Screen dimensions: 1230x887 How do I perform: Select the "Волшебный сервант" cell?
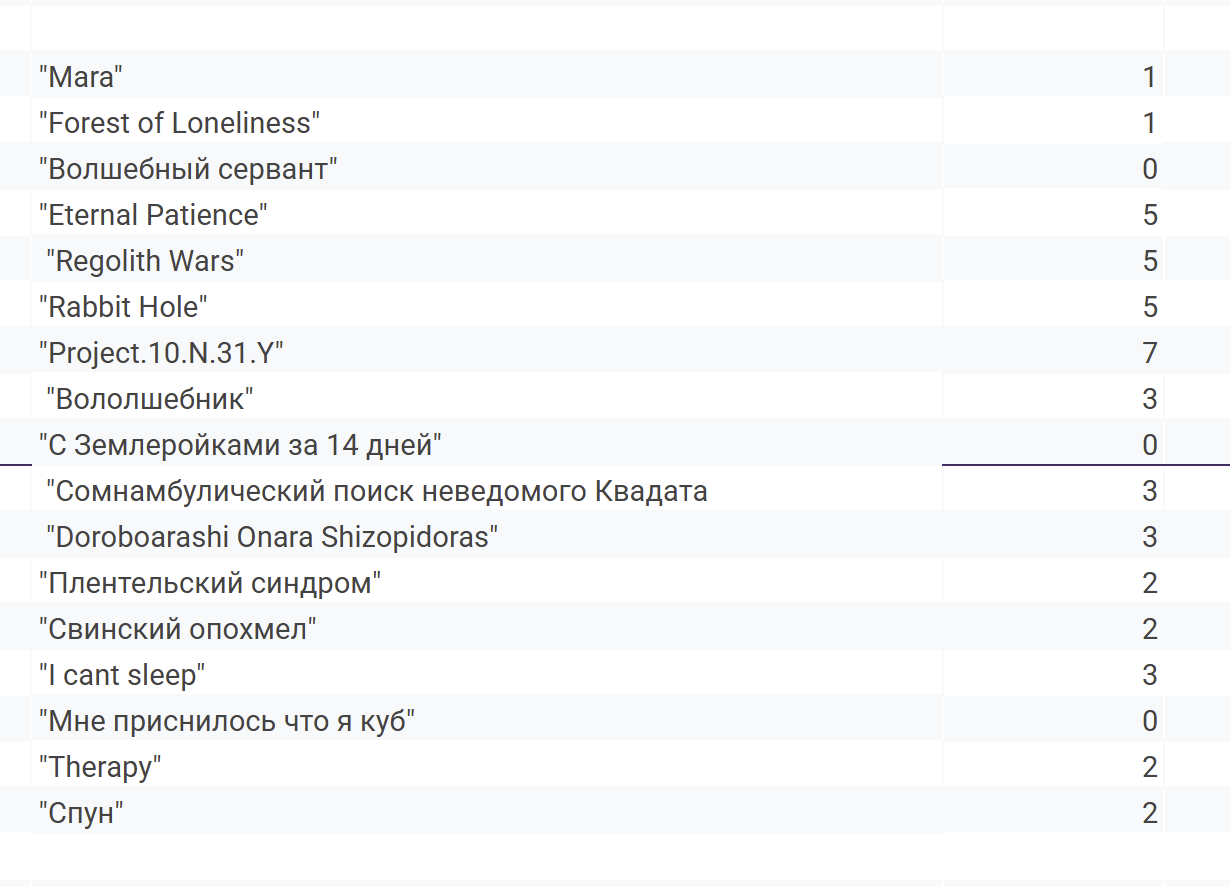coord(486,168)
